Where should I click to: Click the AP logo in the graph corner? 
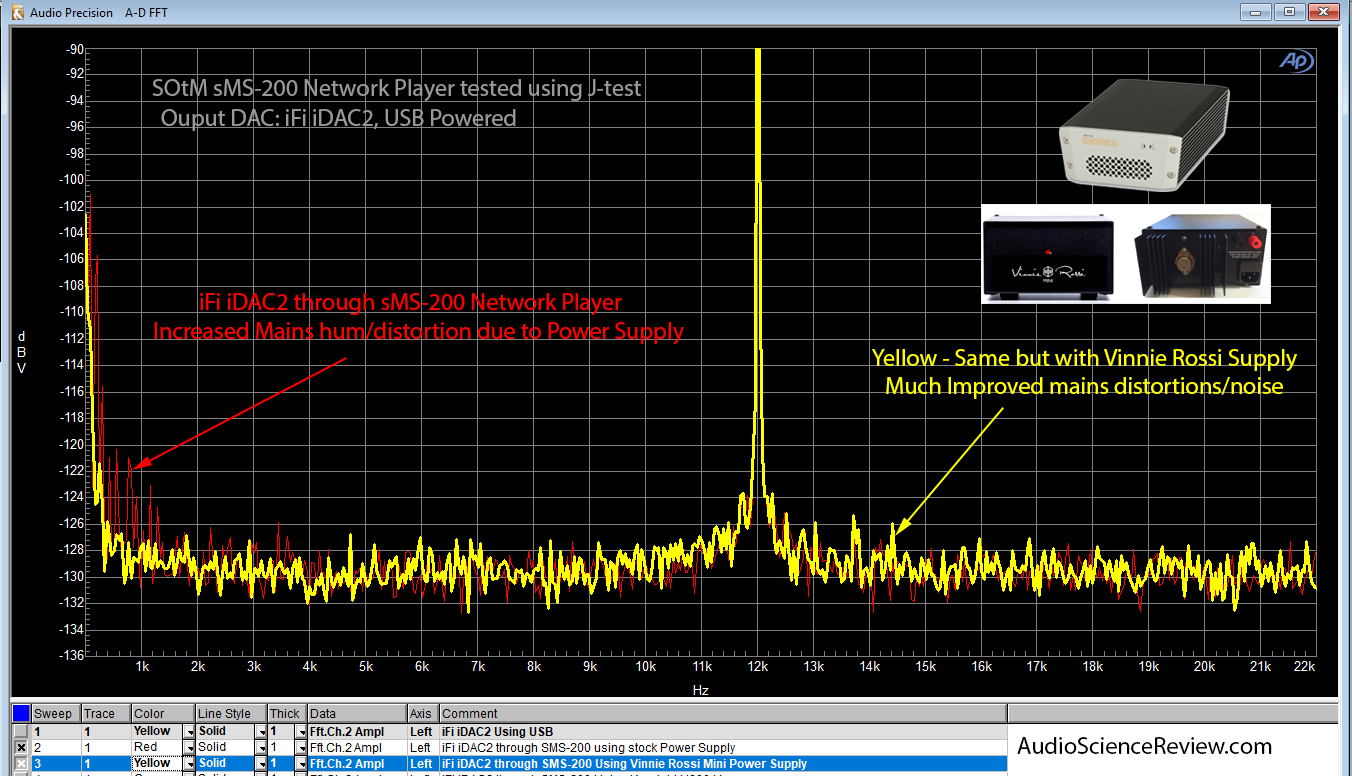coord(1297,62)
